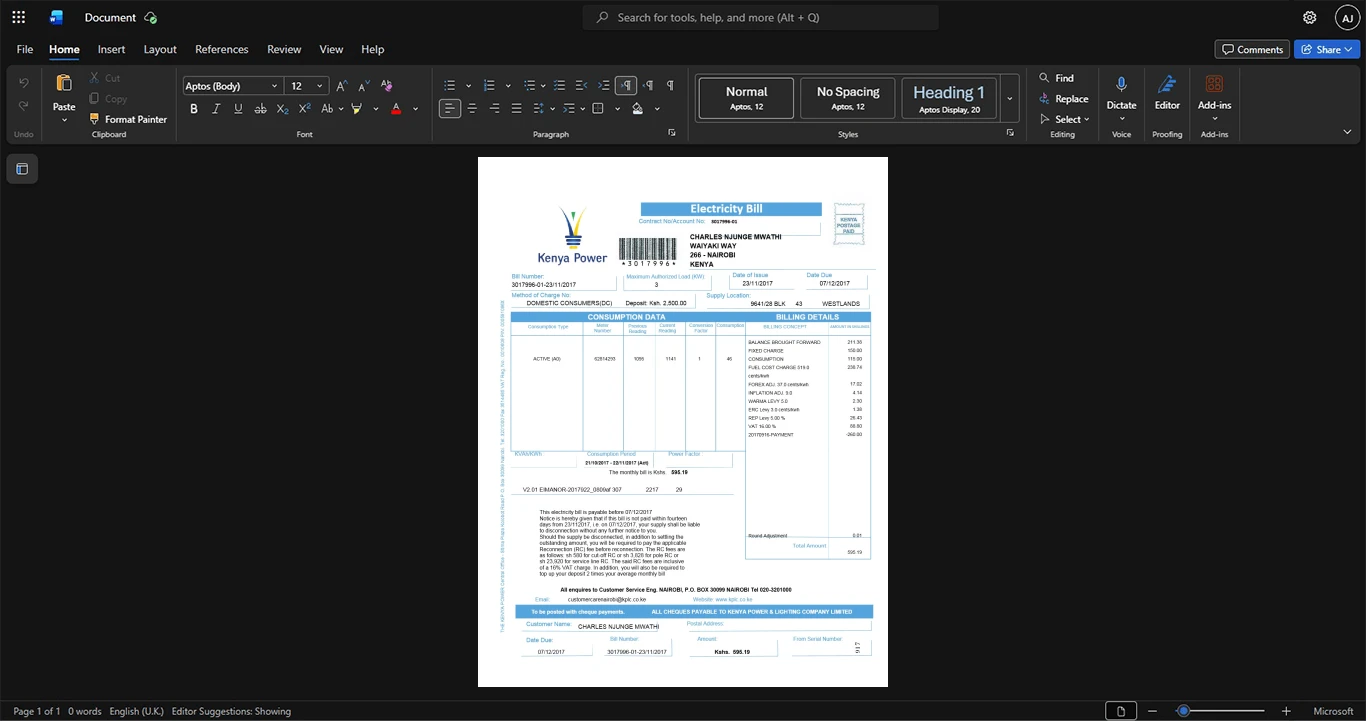This screenshot has height=721, width=1366.
Task: Open the Dictate microphone tool
Action: click(x=1121, y=93)
